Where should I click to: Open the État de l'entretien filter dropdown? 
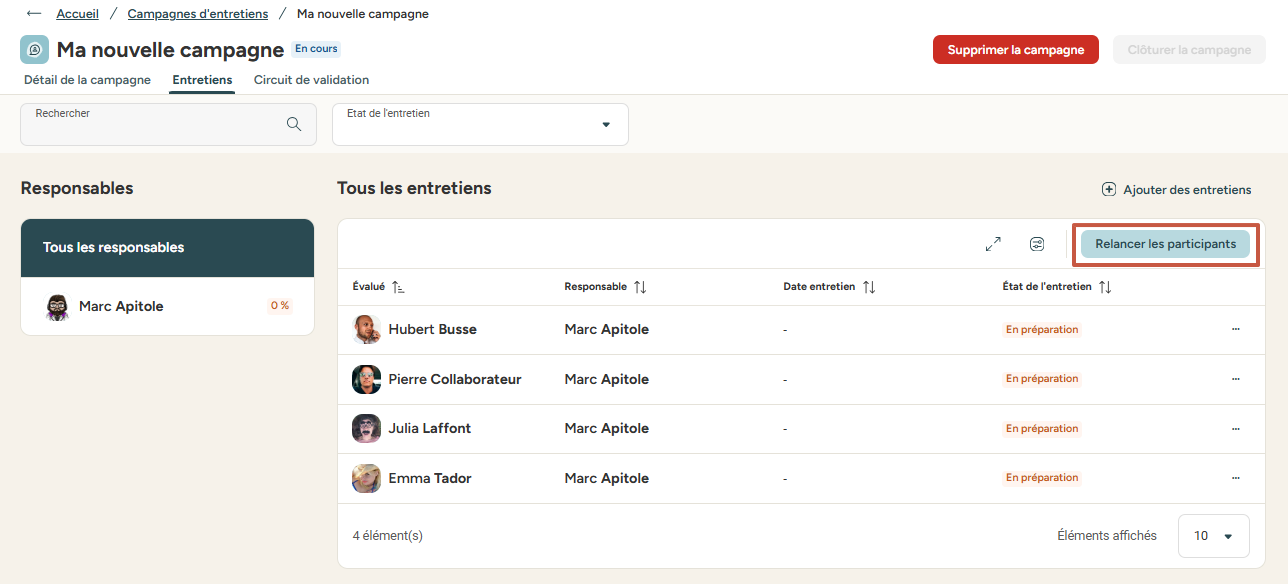pos(480,124)
